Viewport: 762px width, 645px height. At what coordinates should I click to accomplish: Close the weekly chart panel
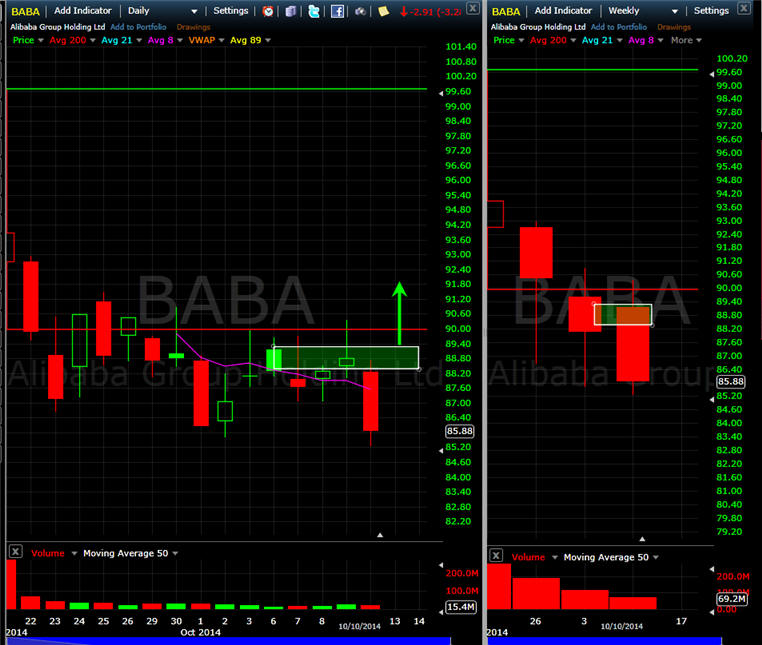click(744, 8)
